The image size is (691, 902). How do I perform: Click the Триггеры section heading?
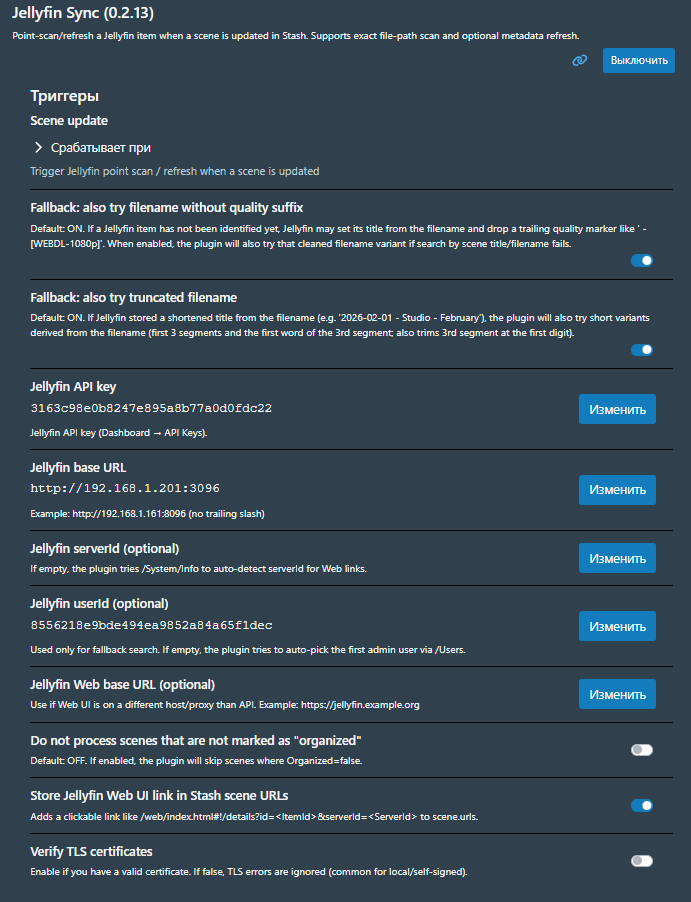click(x=64, y=96)
